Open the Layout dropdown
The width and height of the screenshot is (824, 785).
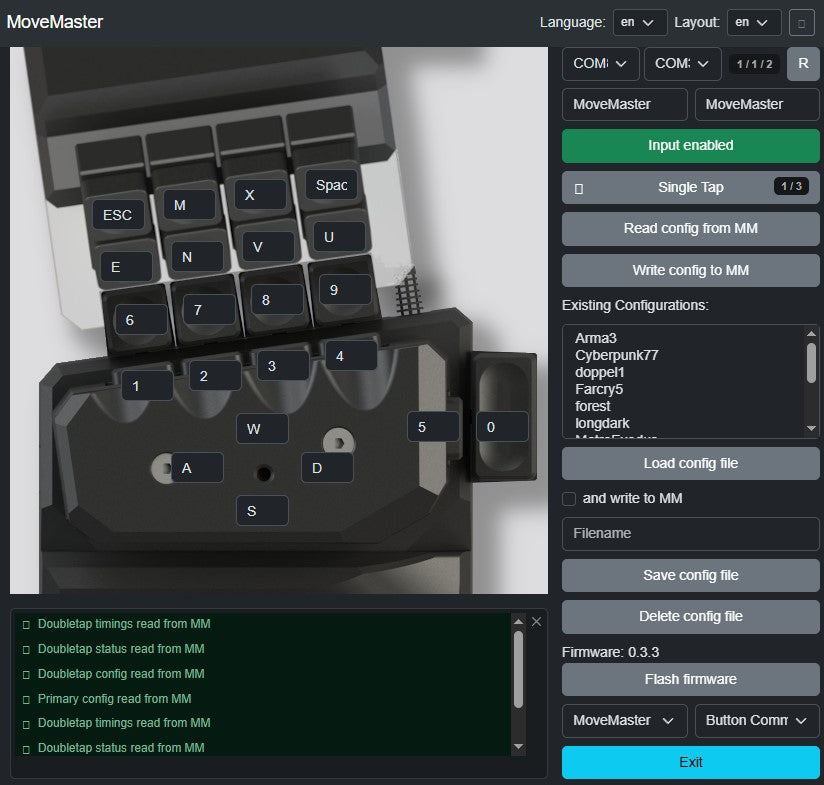pyautogui.click(x=754, y=23)
